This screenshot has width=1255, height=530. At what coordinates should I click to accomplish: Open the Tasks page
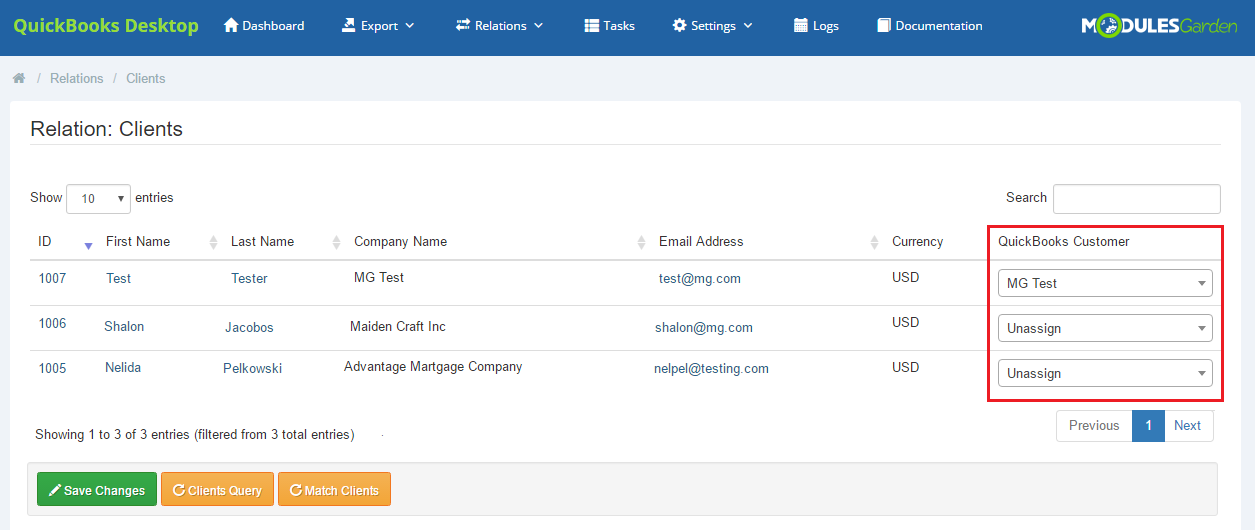(x=609, y=26)
